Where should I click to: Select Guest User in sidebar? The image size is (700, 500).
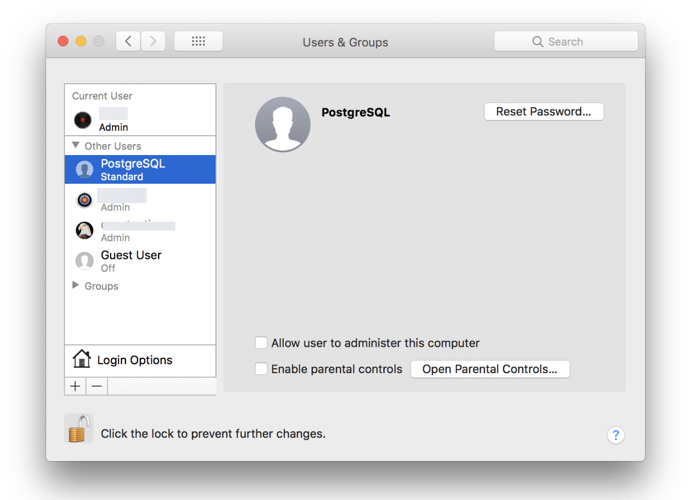click(x=130, y=260)
